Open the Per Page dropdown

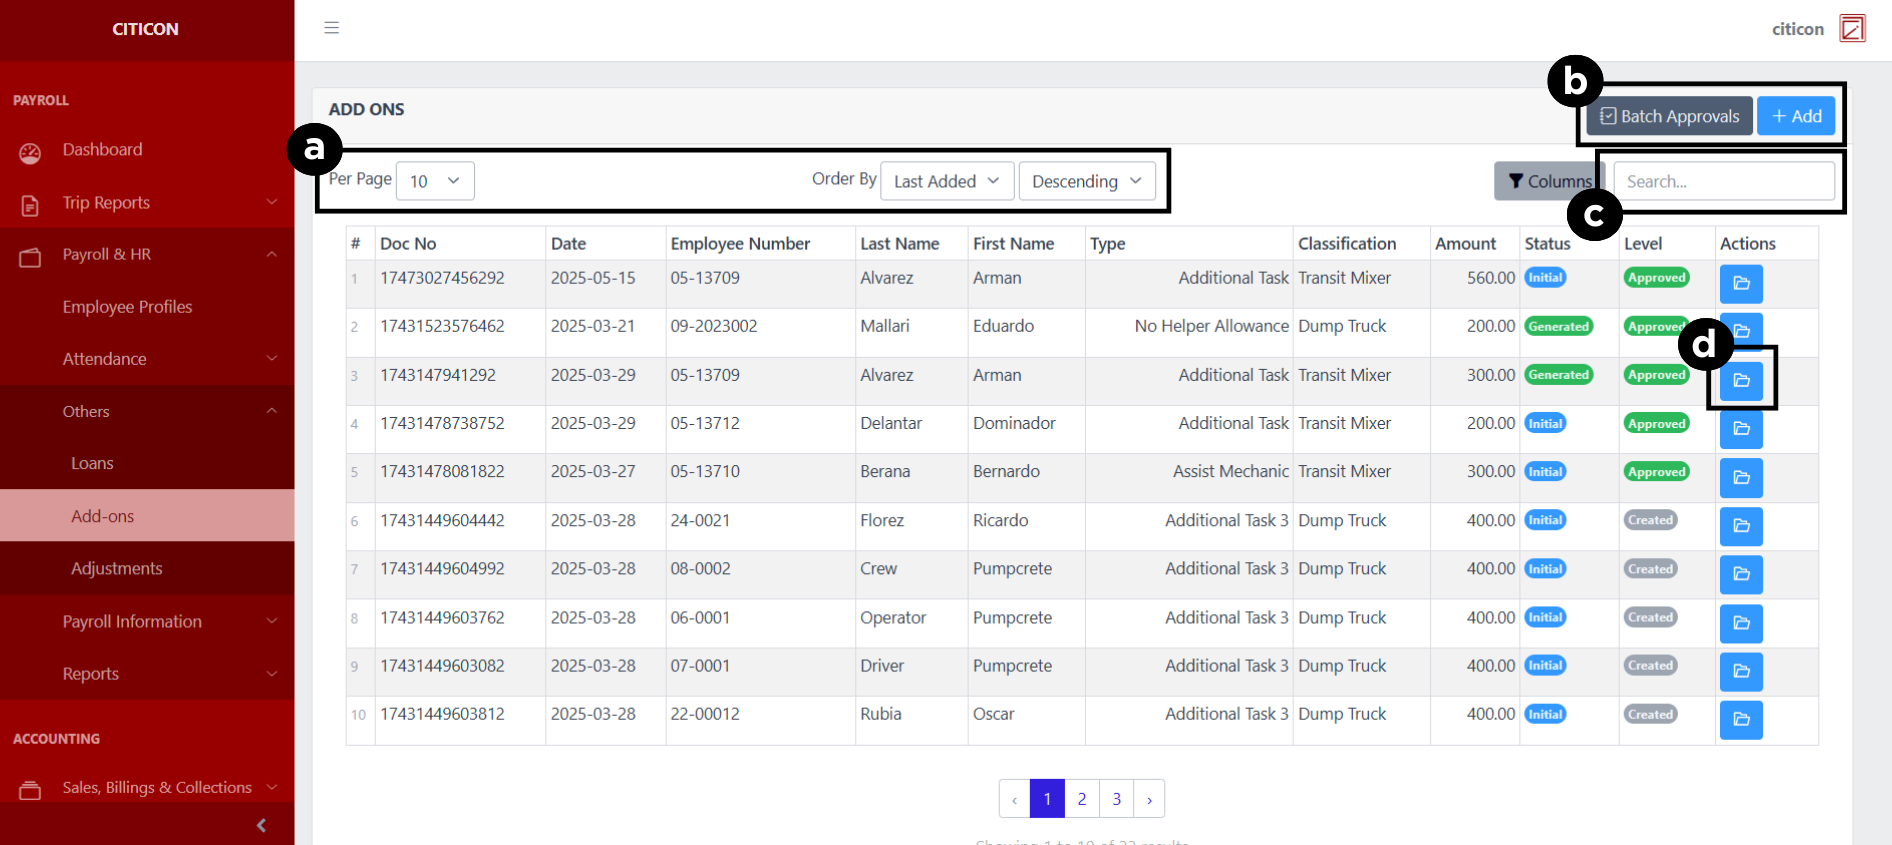pos(435,181)
